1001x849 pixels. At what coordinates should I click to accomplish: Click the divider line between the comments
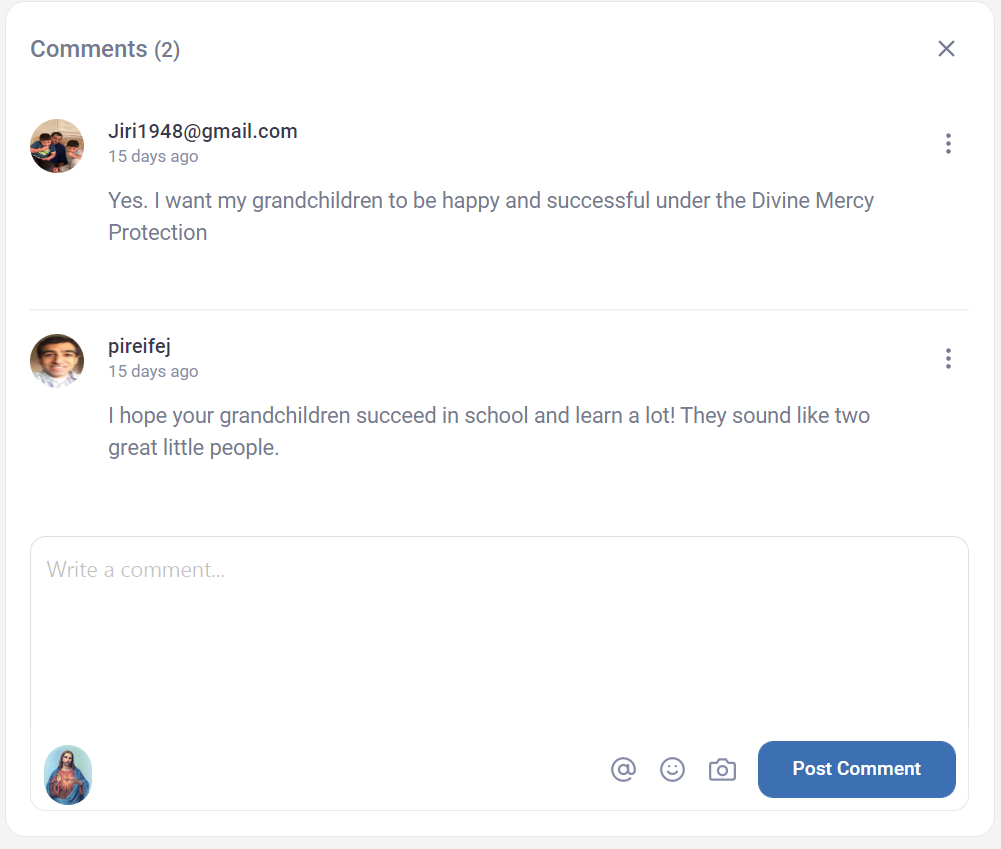[499, 310]
